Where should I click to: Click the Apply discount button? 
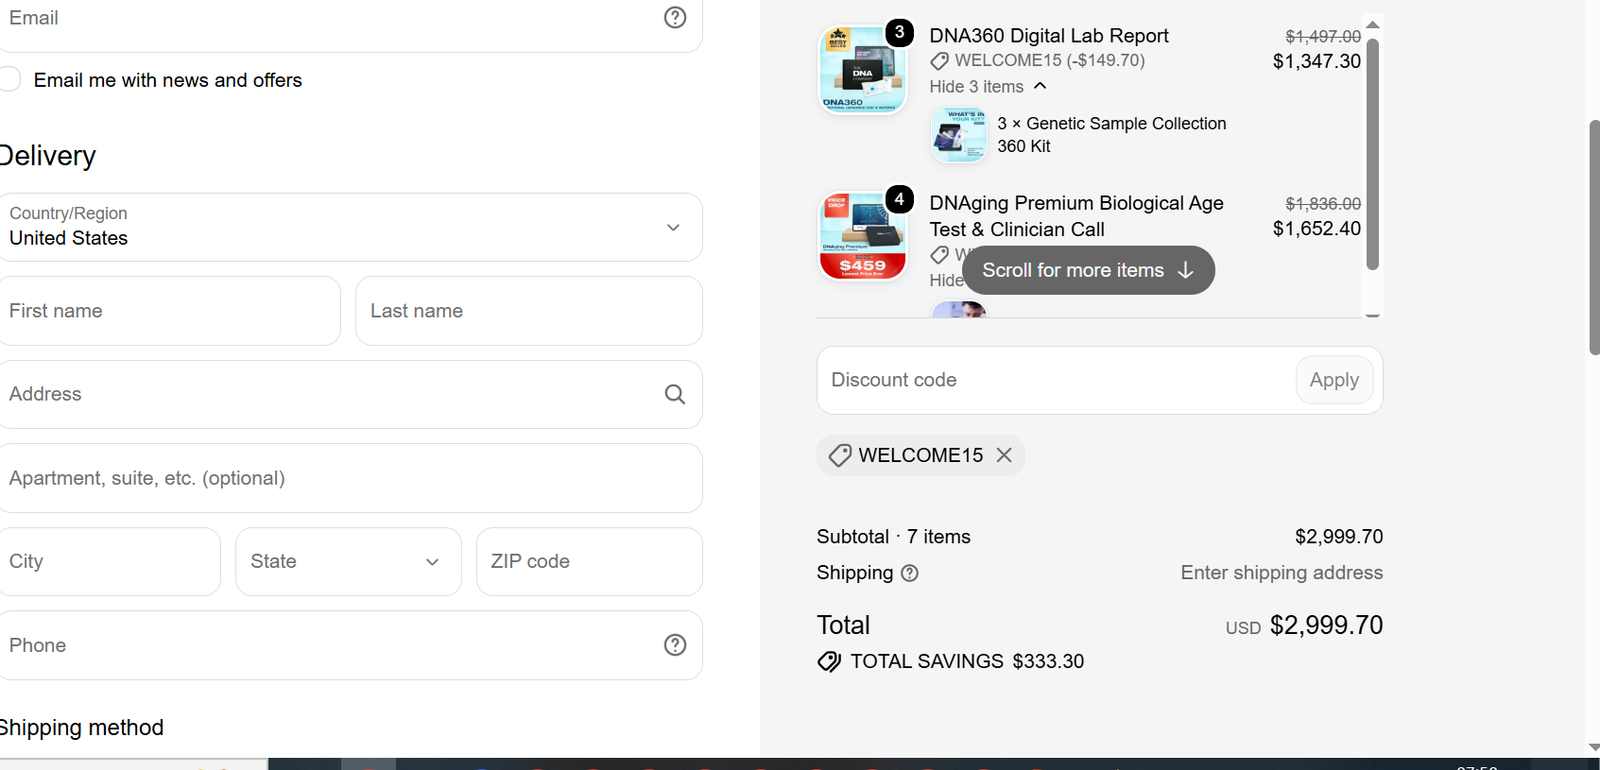pos(1334,380)
